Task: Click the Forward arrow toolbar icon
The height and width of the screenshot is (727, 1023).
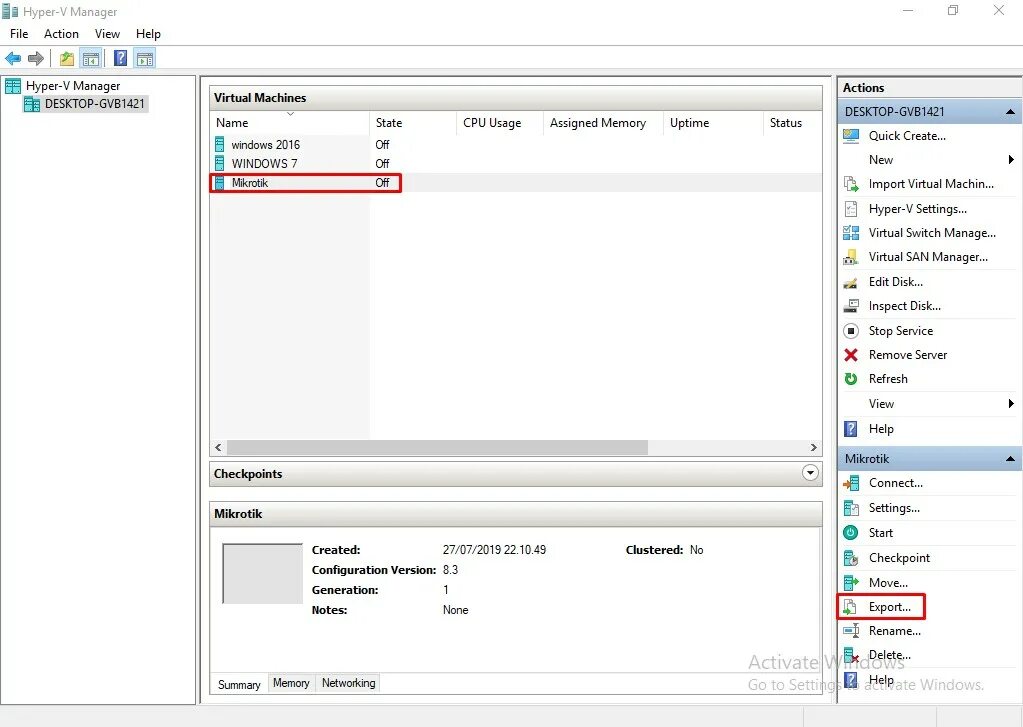Action: pyautogui.click(x=36, y=59)
